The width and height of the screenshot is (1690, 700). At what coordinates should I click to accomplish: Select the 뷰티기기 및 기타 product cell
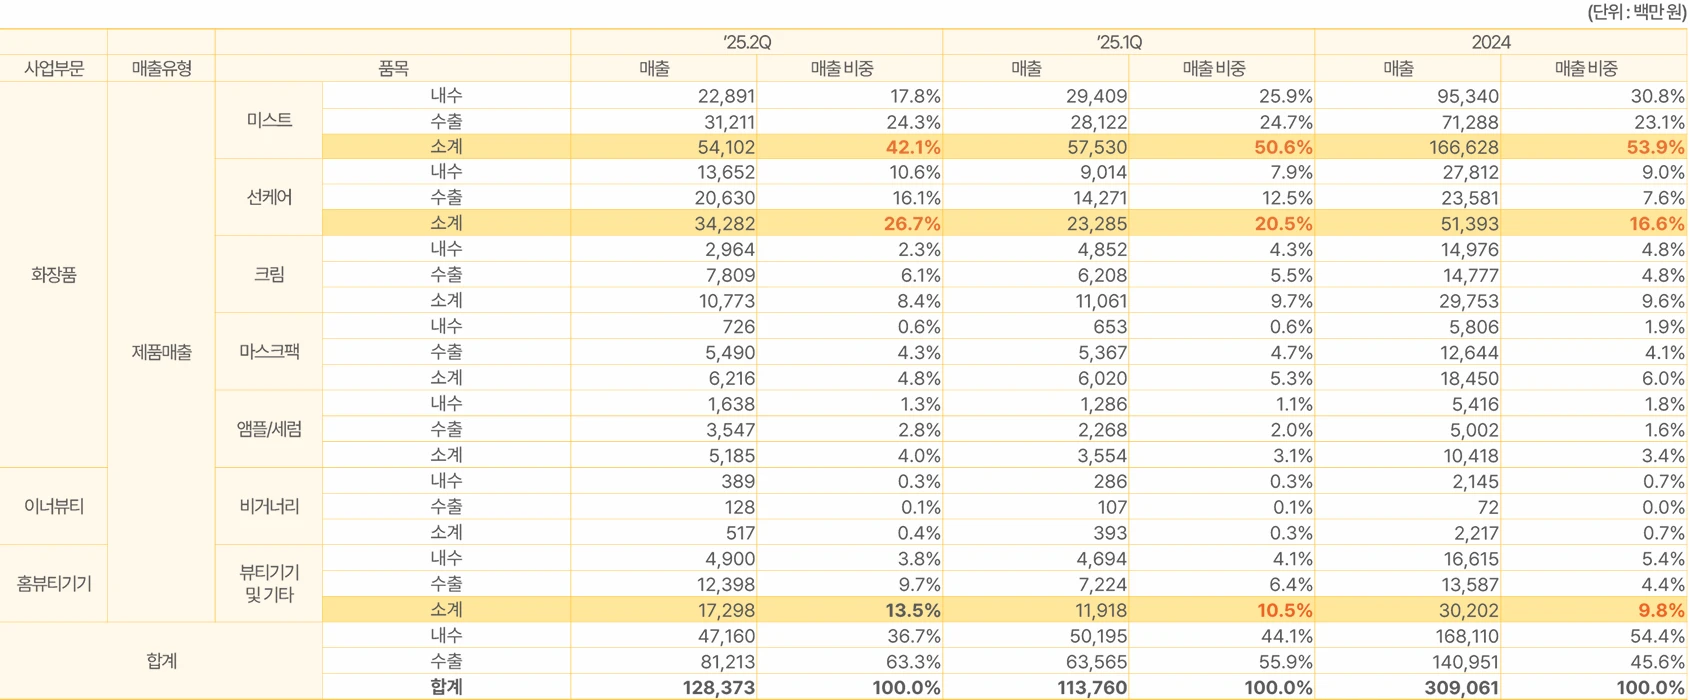tap(269, 583)
